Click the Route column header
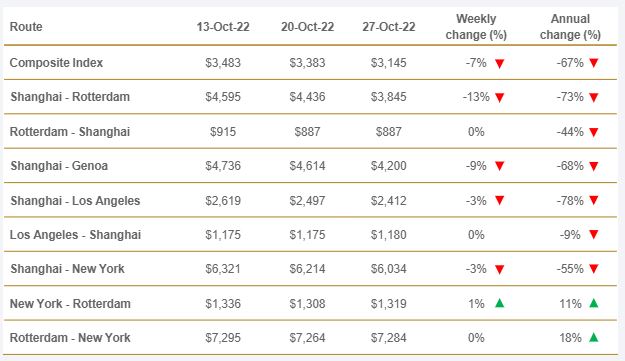625x361 pixels. pyautogui.click(x=26, y=27)
